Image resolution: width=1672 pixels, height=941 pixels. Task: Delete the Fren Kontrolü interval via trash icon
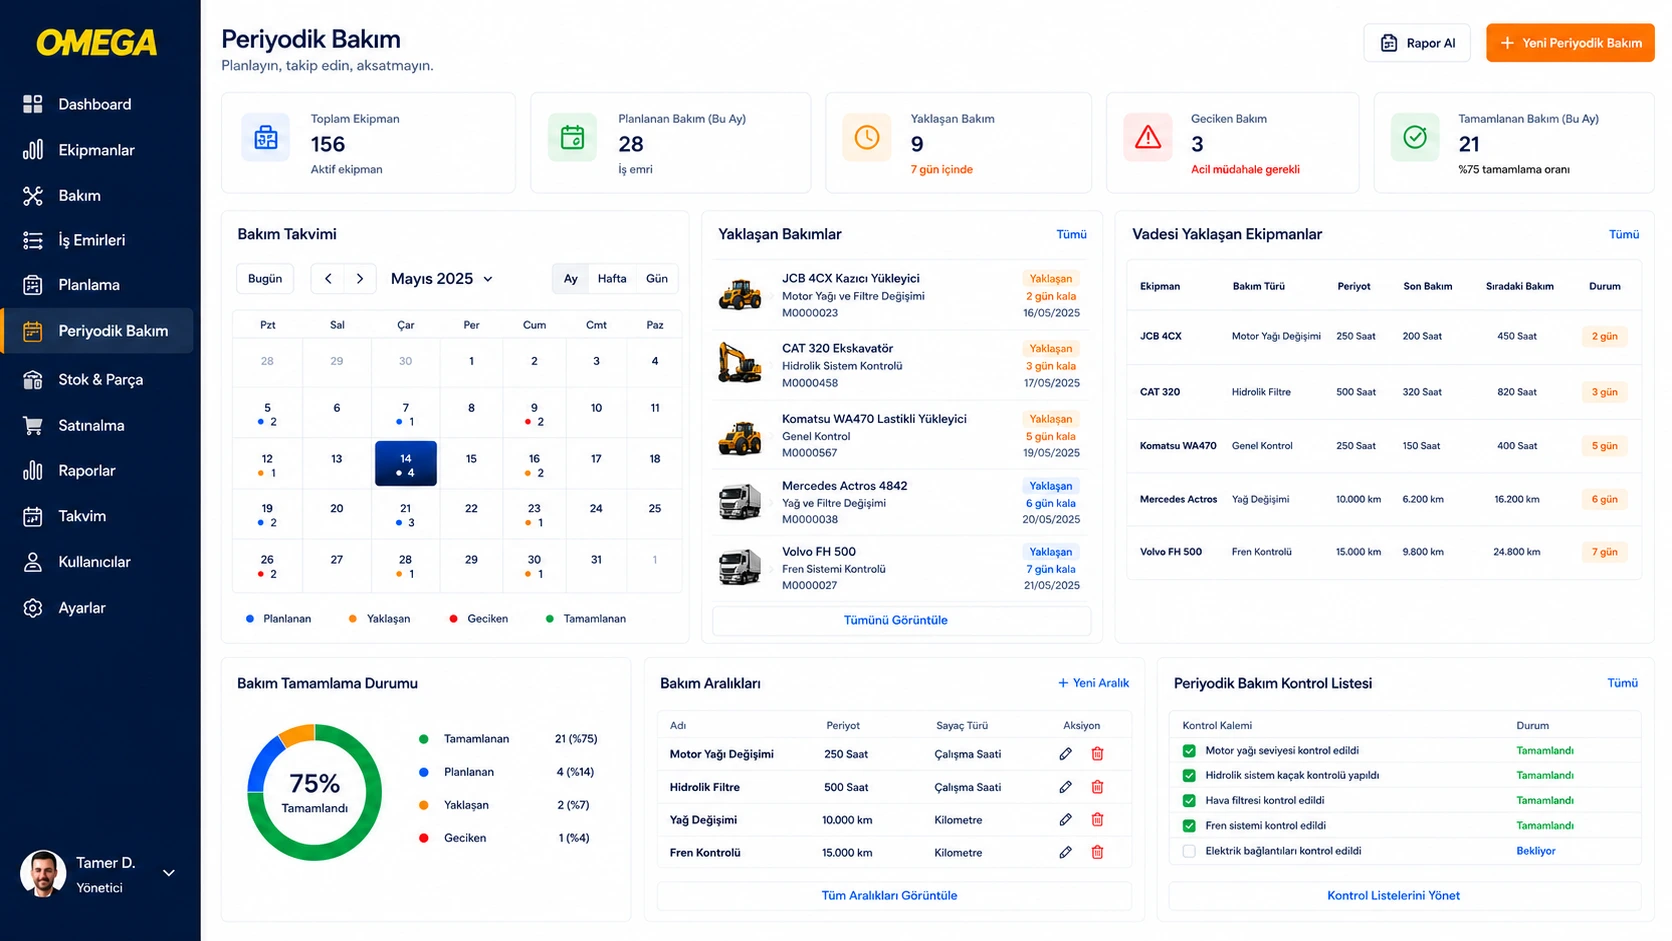click(x=1097, y=853)
